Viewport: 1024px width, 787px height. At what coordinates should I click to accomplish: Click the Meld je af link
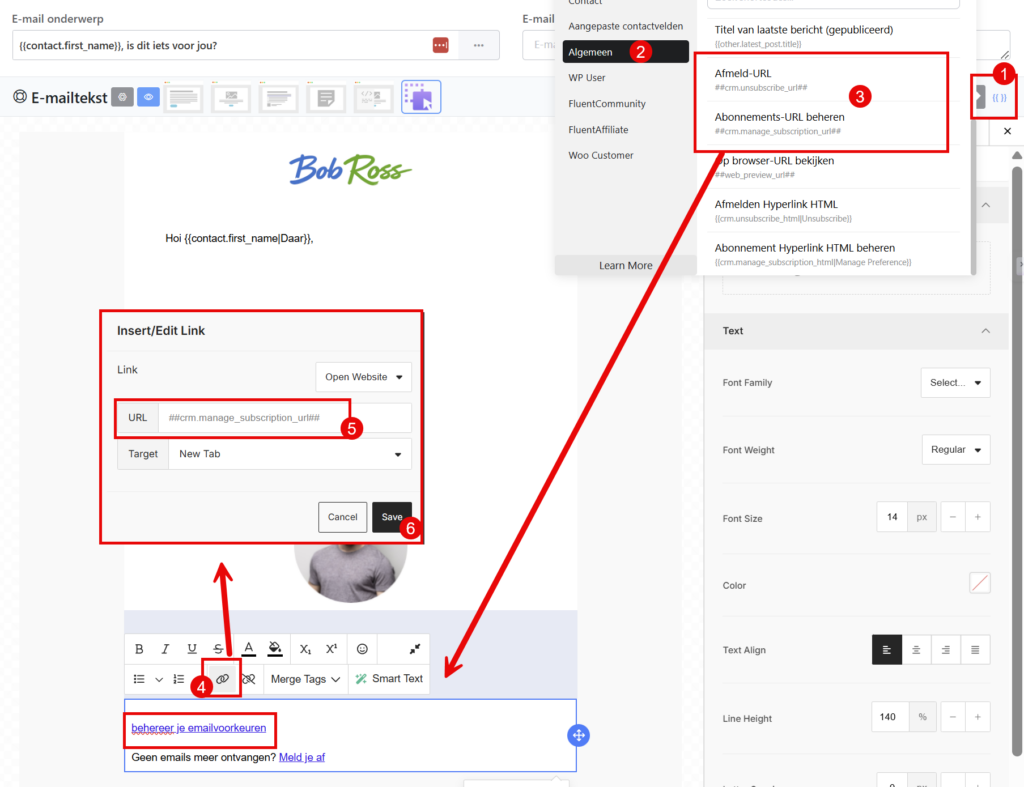tap(301, 757)
